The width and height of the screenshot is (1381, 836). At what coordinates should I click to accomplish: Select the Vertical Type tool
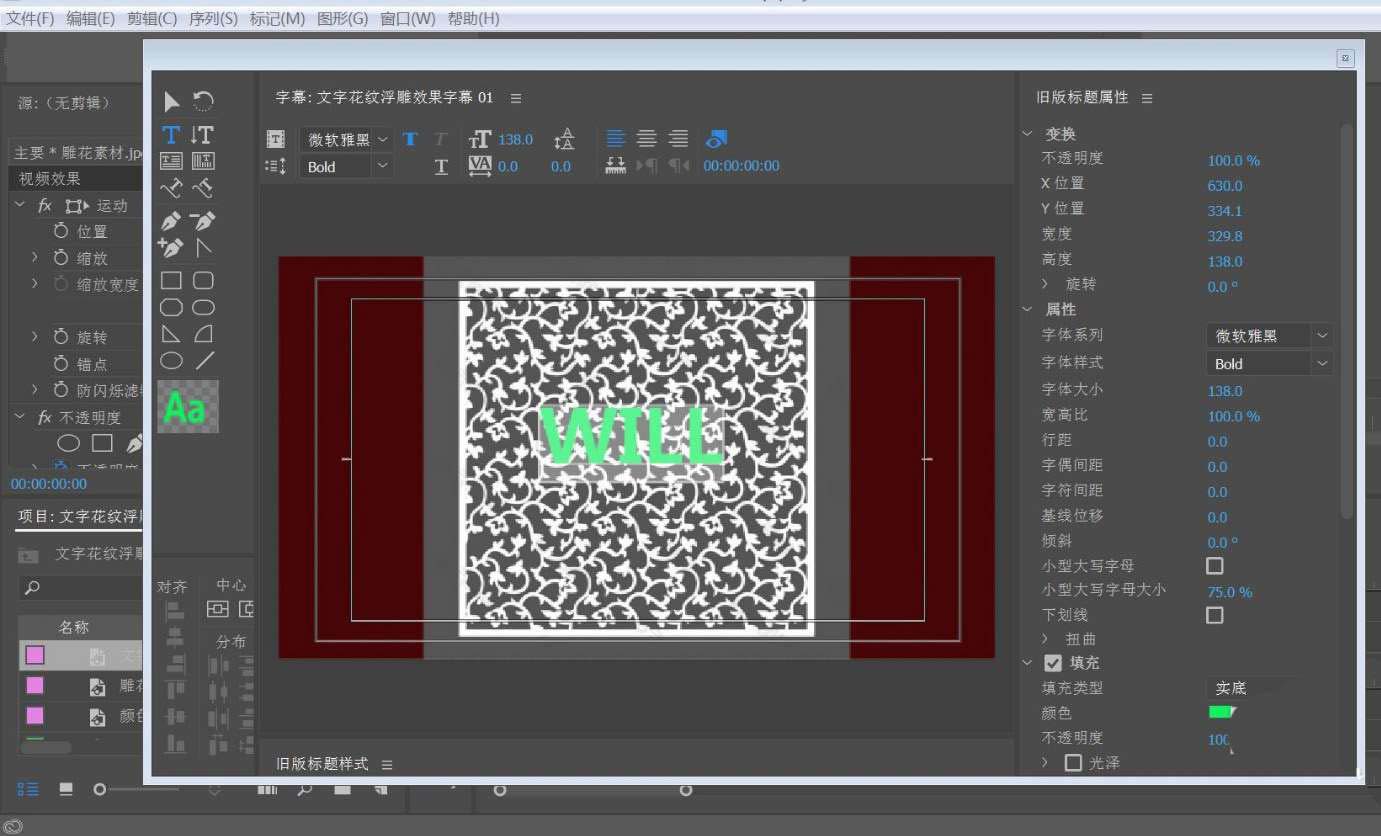point(203,135)
